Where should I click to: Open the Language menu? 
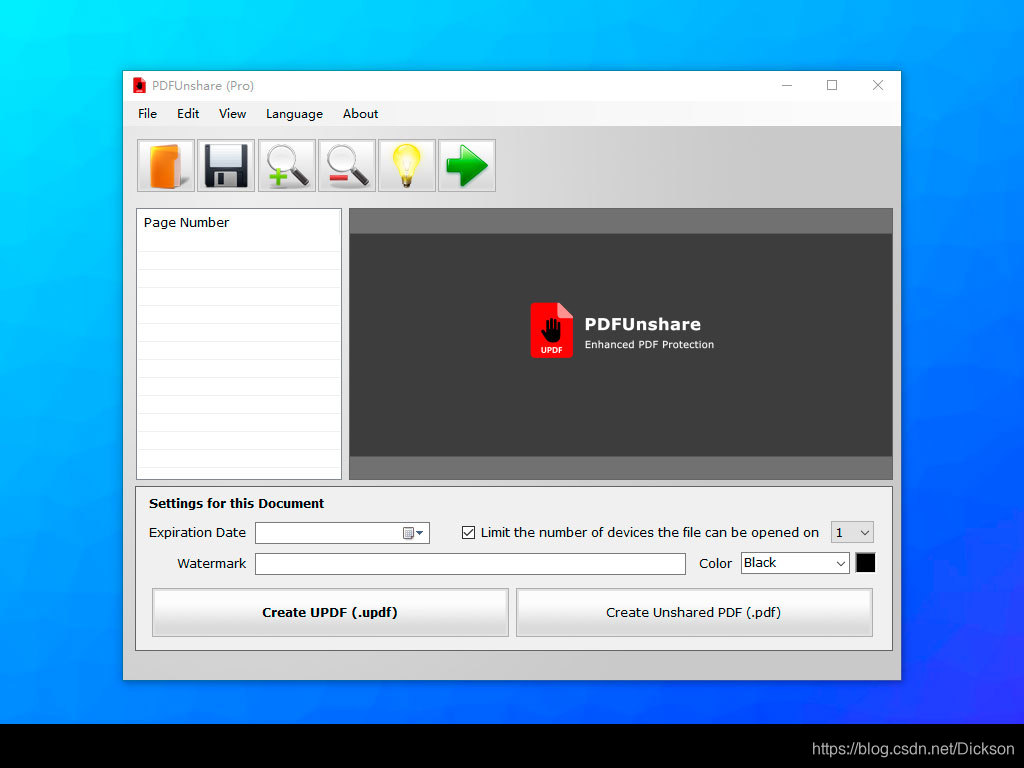click(x=294, y=114)
